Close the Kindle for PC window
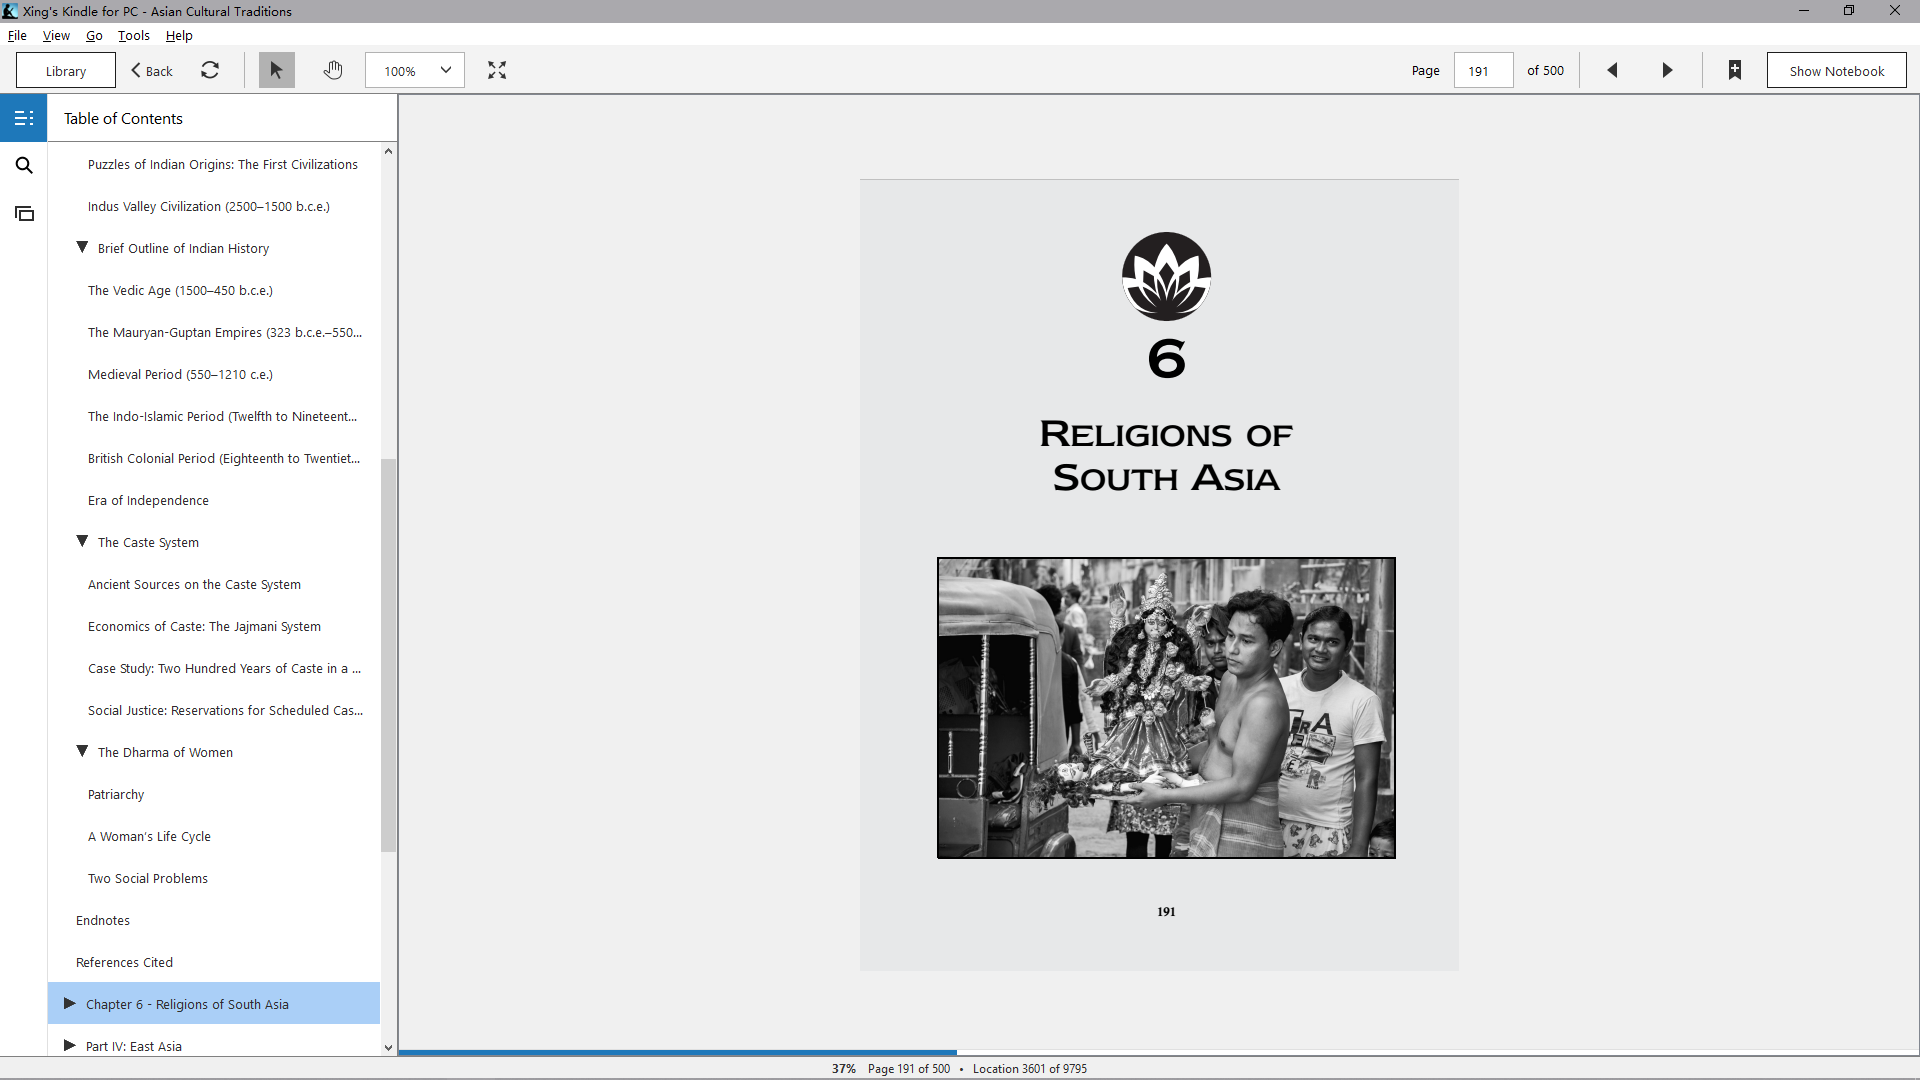Viewport: 1920px width, 1080px height. pos(1895,11)
